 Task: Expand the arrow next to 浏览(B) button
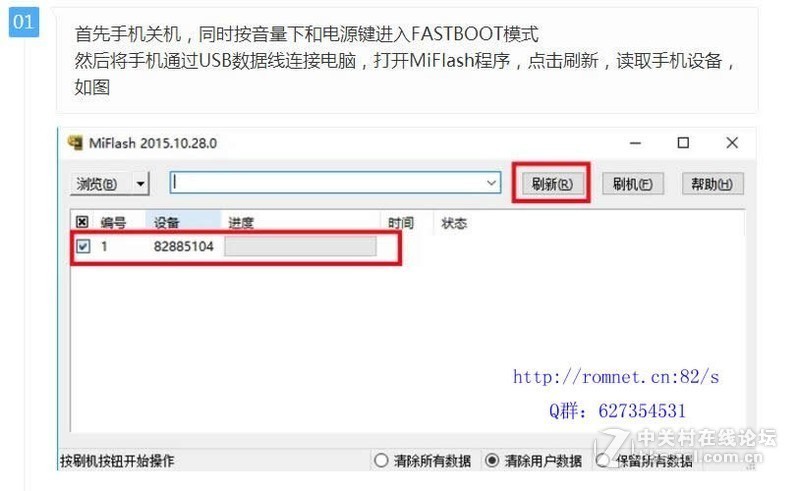(140, 183)
